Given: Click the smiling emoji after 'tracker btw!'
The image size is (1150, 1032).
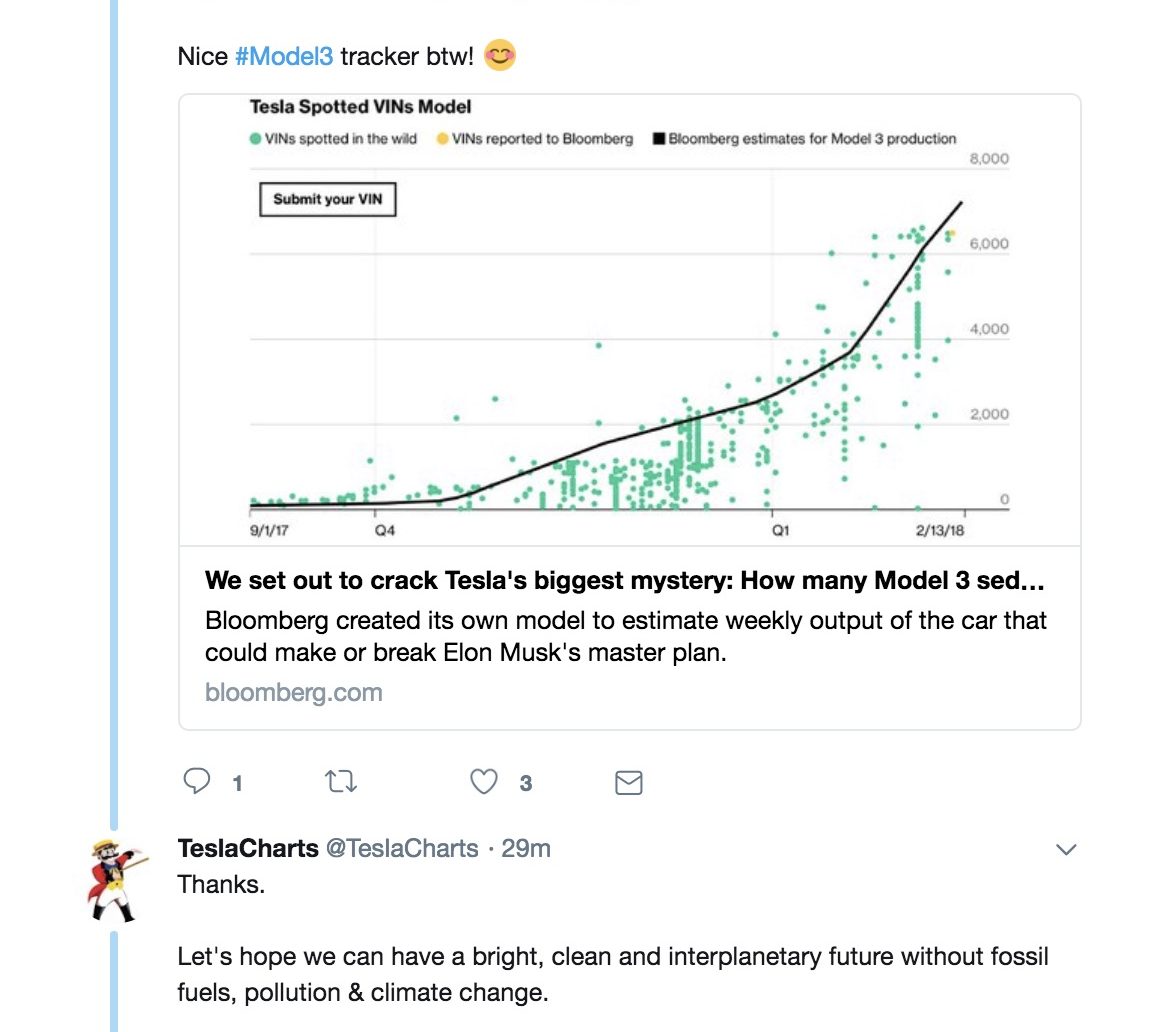Looking at the screenshot, I should pyautogui.click(x=499, y=56).
